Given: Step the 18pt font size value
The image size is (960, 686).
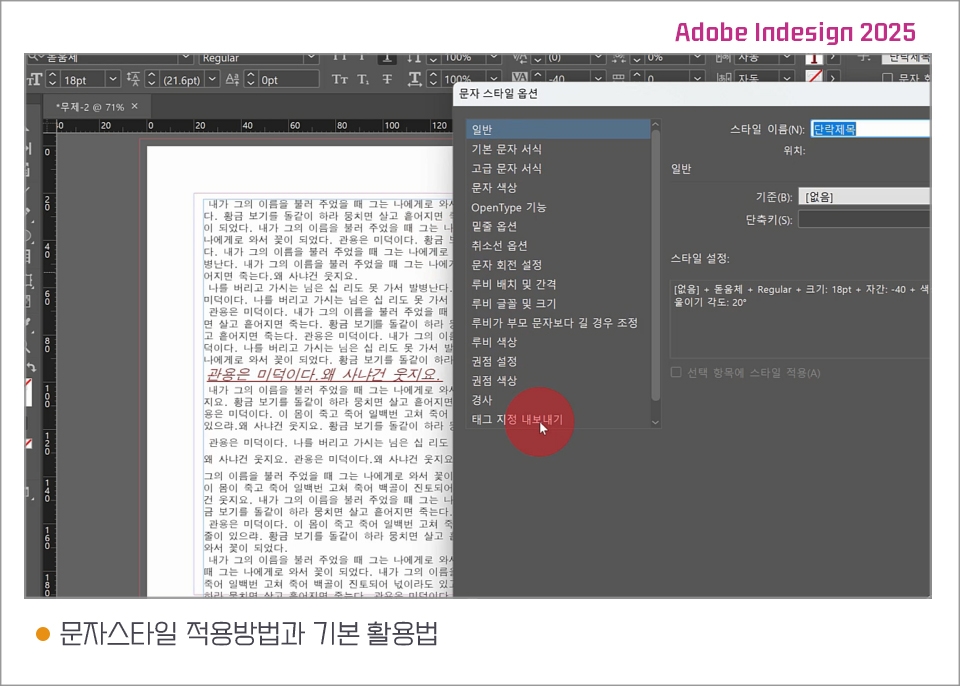Looking at the screenshot, I should click(53, 80).
